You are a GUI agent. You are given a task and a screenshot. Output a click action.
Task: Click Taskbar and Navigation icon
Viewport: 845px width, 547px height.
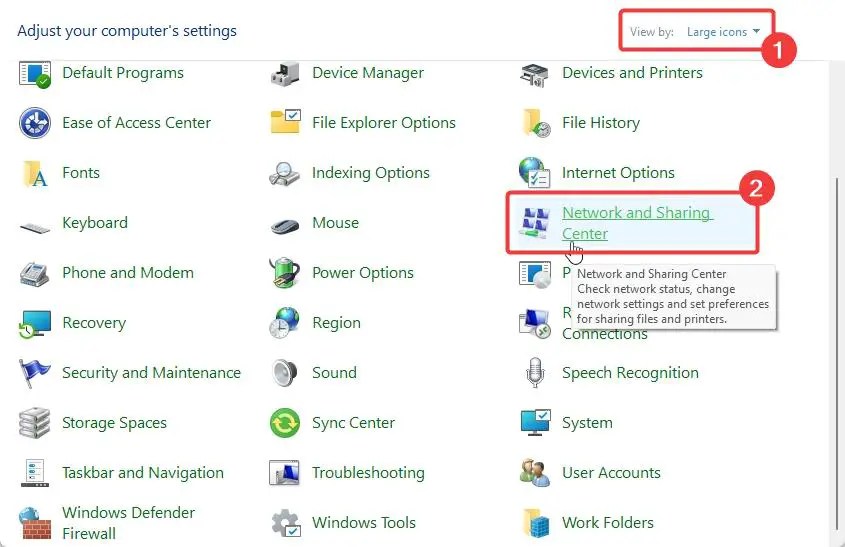click(34, 473)
